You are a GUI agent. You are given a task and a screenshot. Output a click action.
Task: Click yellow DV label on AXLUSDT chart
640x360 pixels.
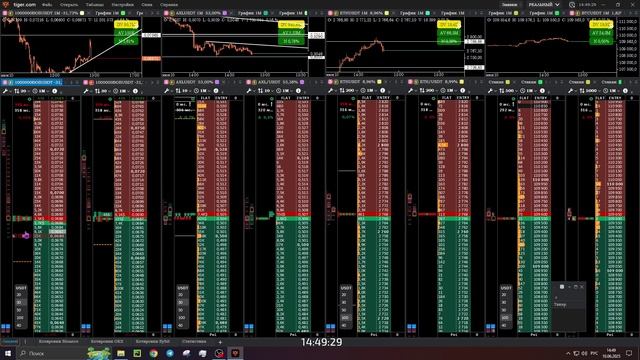click(291, 25)
